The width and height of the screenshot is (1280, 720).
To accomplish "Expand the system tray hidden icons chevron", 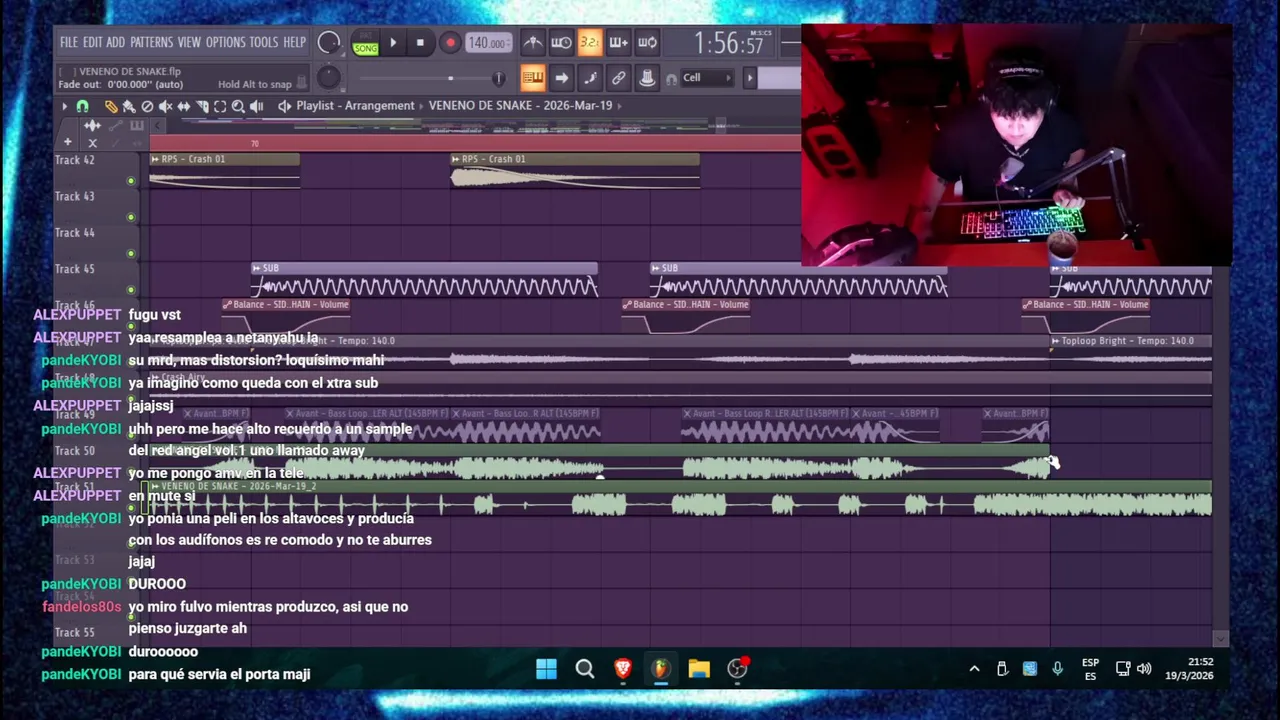I will [x=974, y=669].
